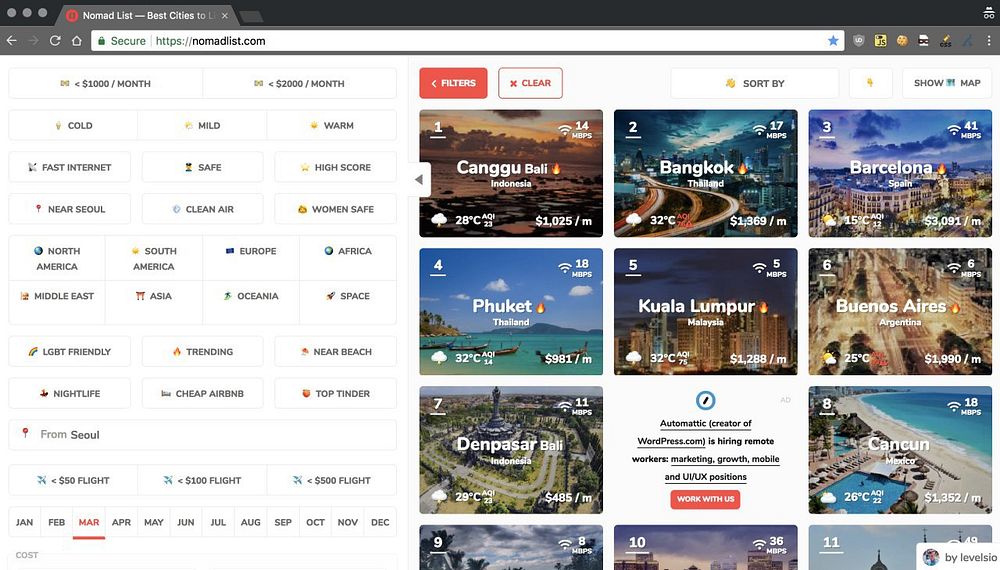The image size is (1000, 570).
Task: Toggle the Mild climate filter
Action: point(202,126)
